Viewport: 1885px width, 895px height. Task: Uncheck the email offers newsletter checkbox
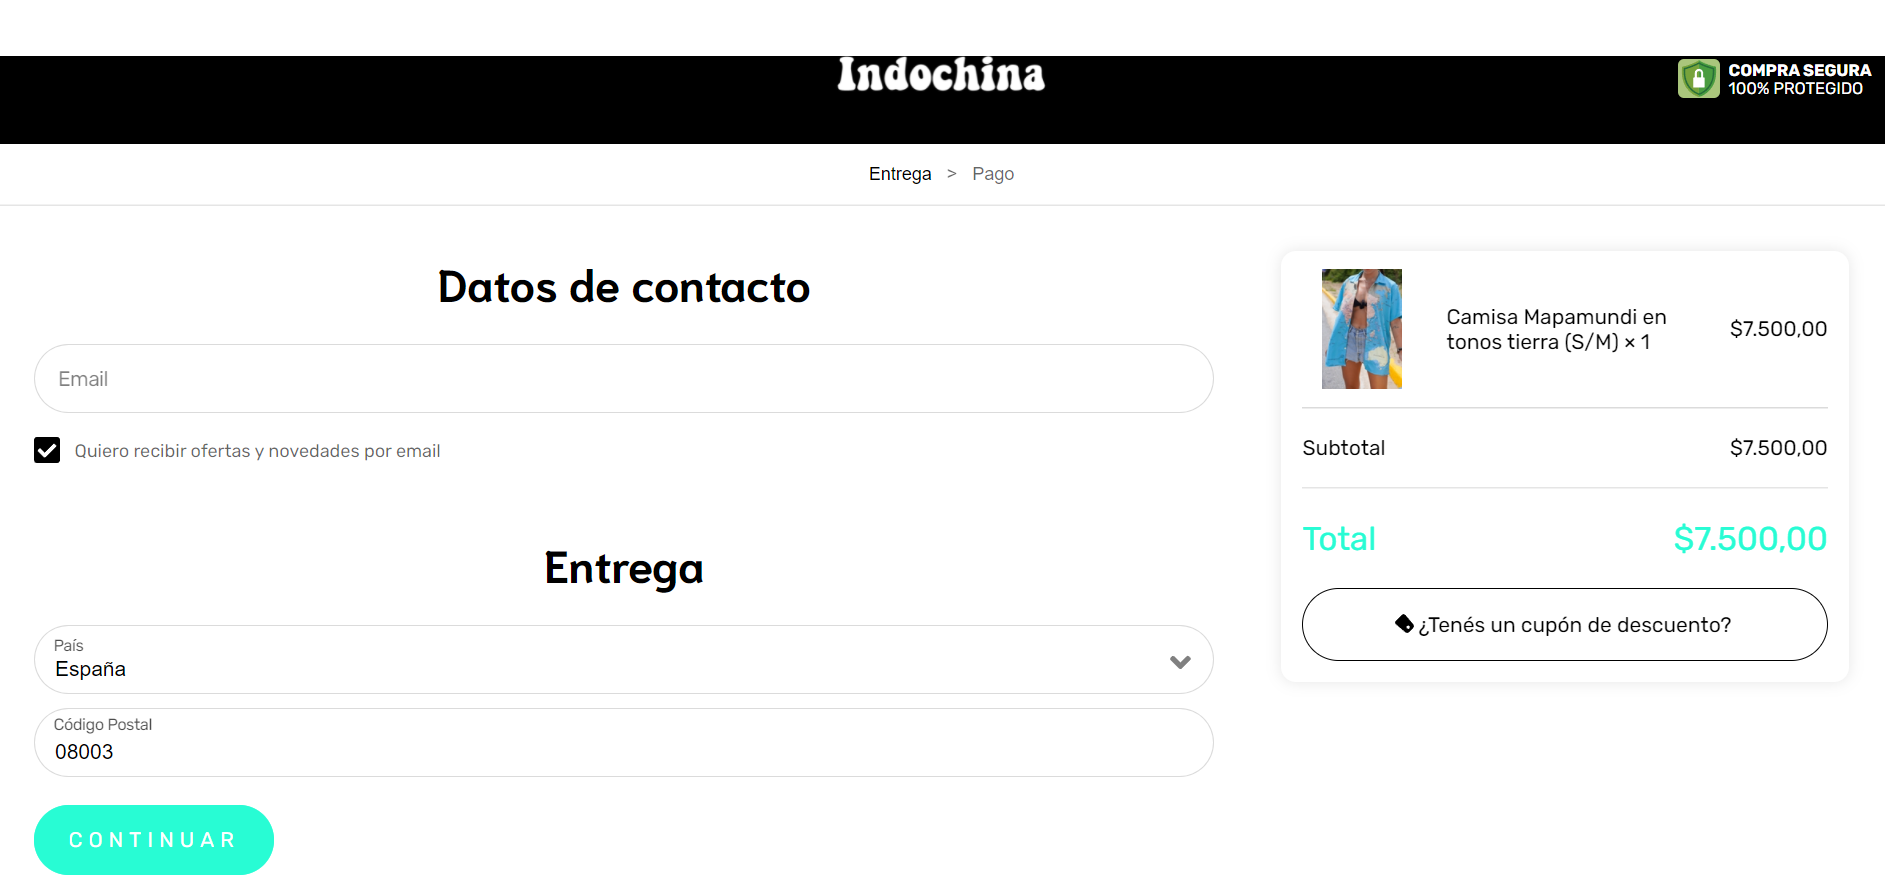coord(47,450)
